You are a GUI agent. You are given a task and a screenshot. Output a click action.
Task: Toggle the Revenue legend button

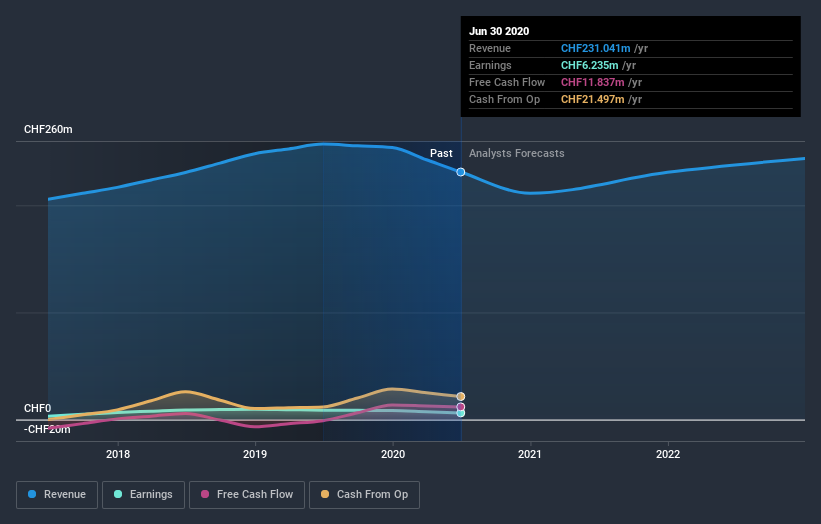(x=57, y=495)
